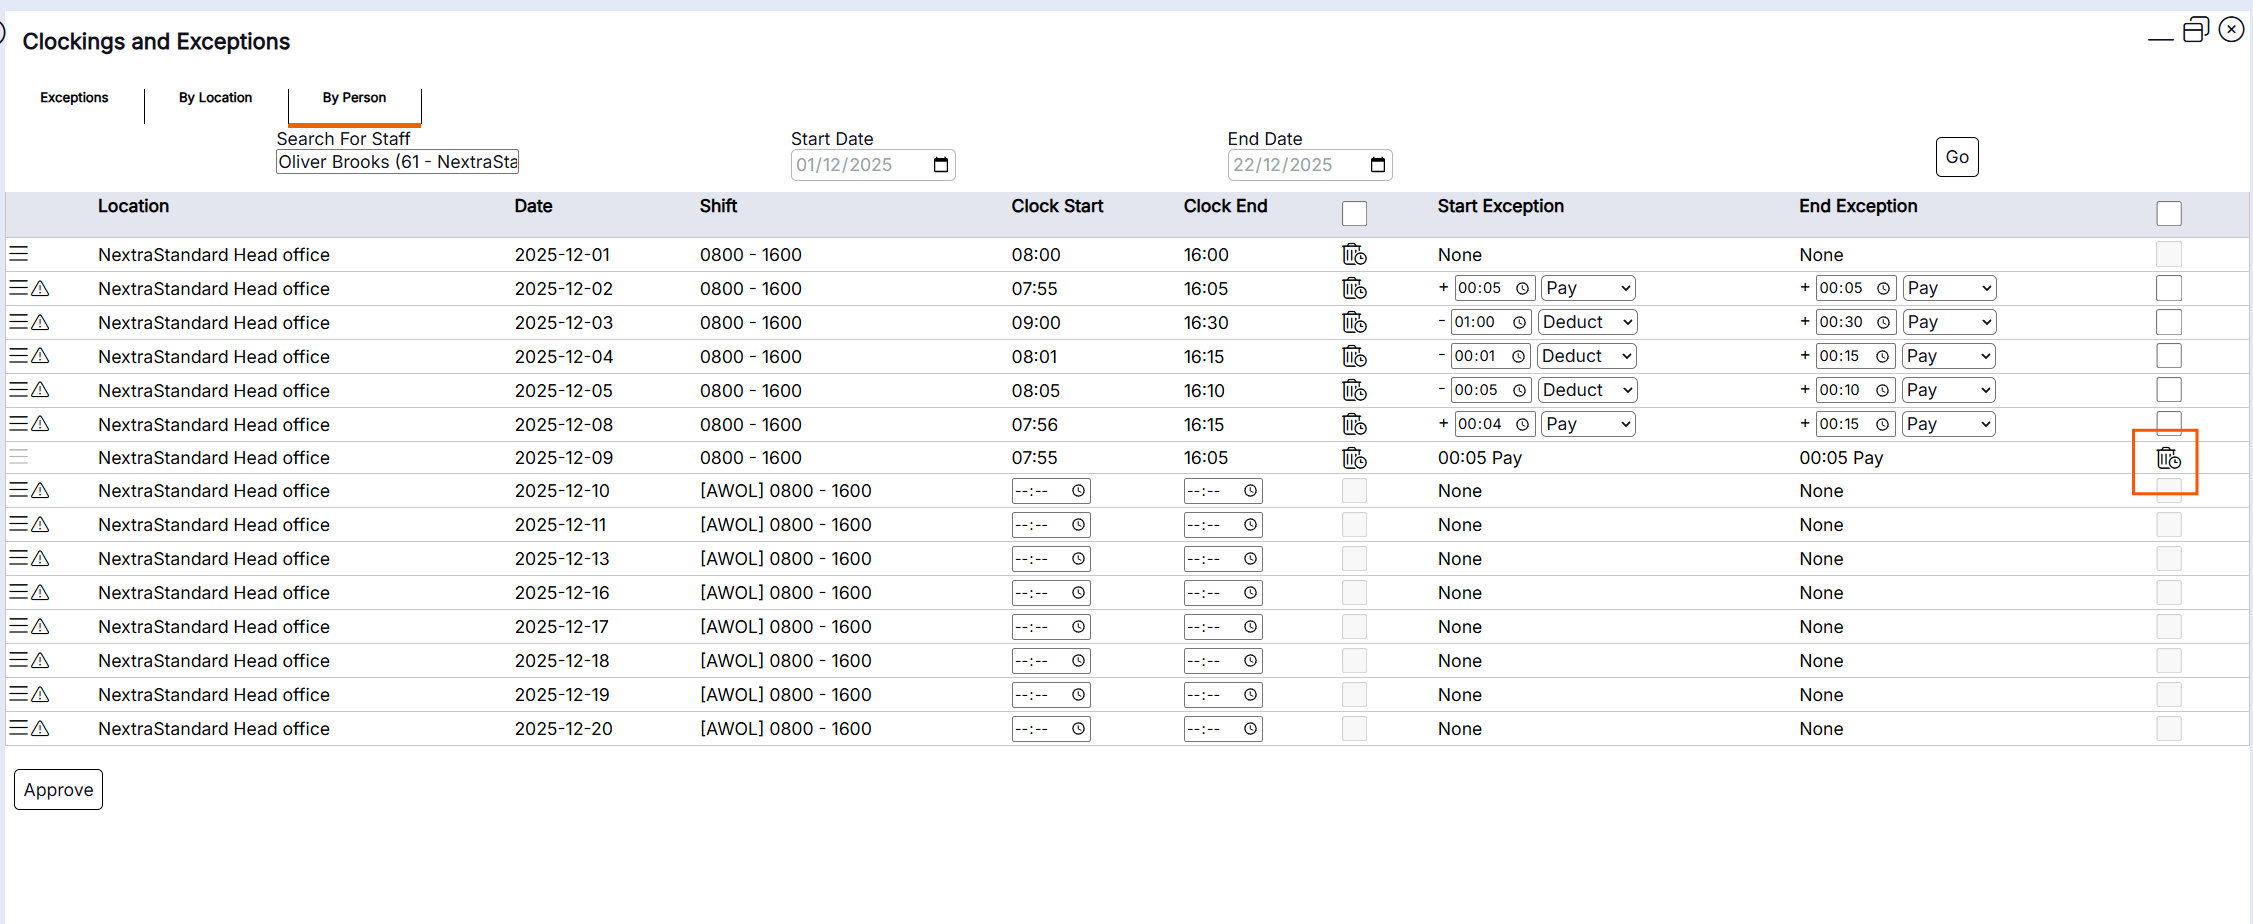This screenshot has height=924, width=2253.
Task: Click the empty Clock End field for 2025-12-17
Action: point(1222,627)
